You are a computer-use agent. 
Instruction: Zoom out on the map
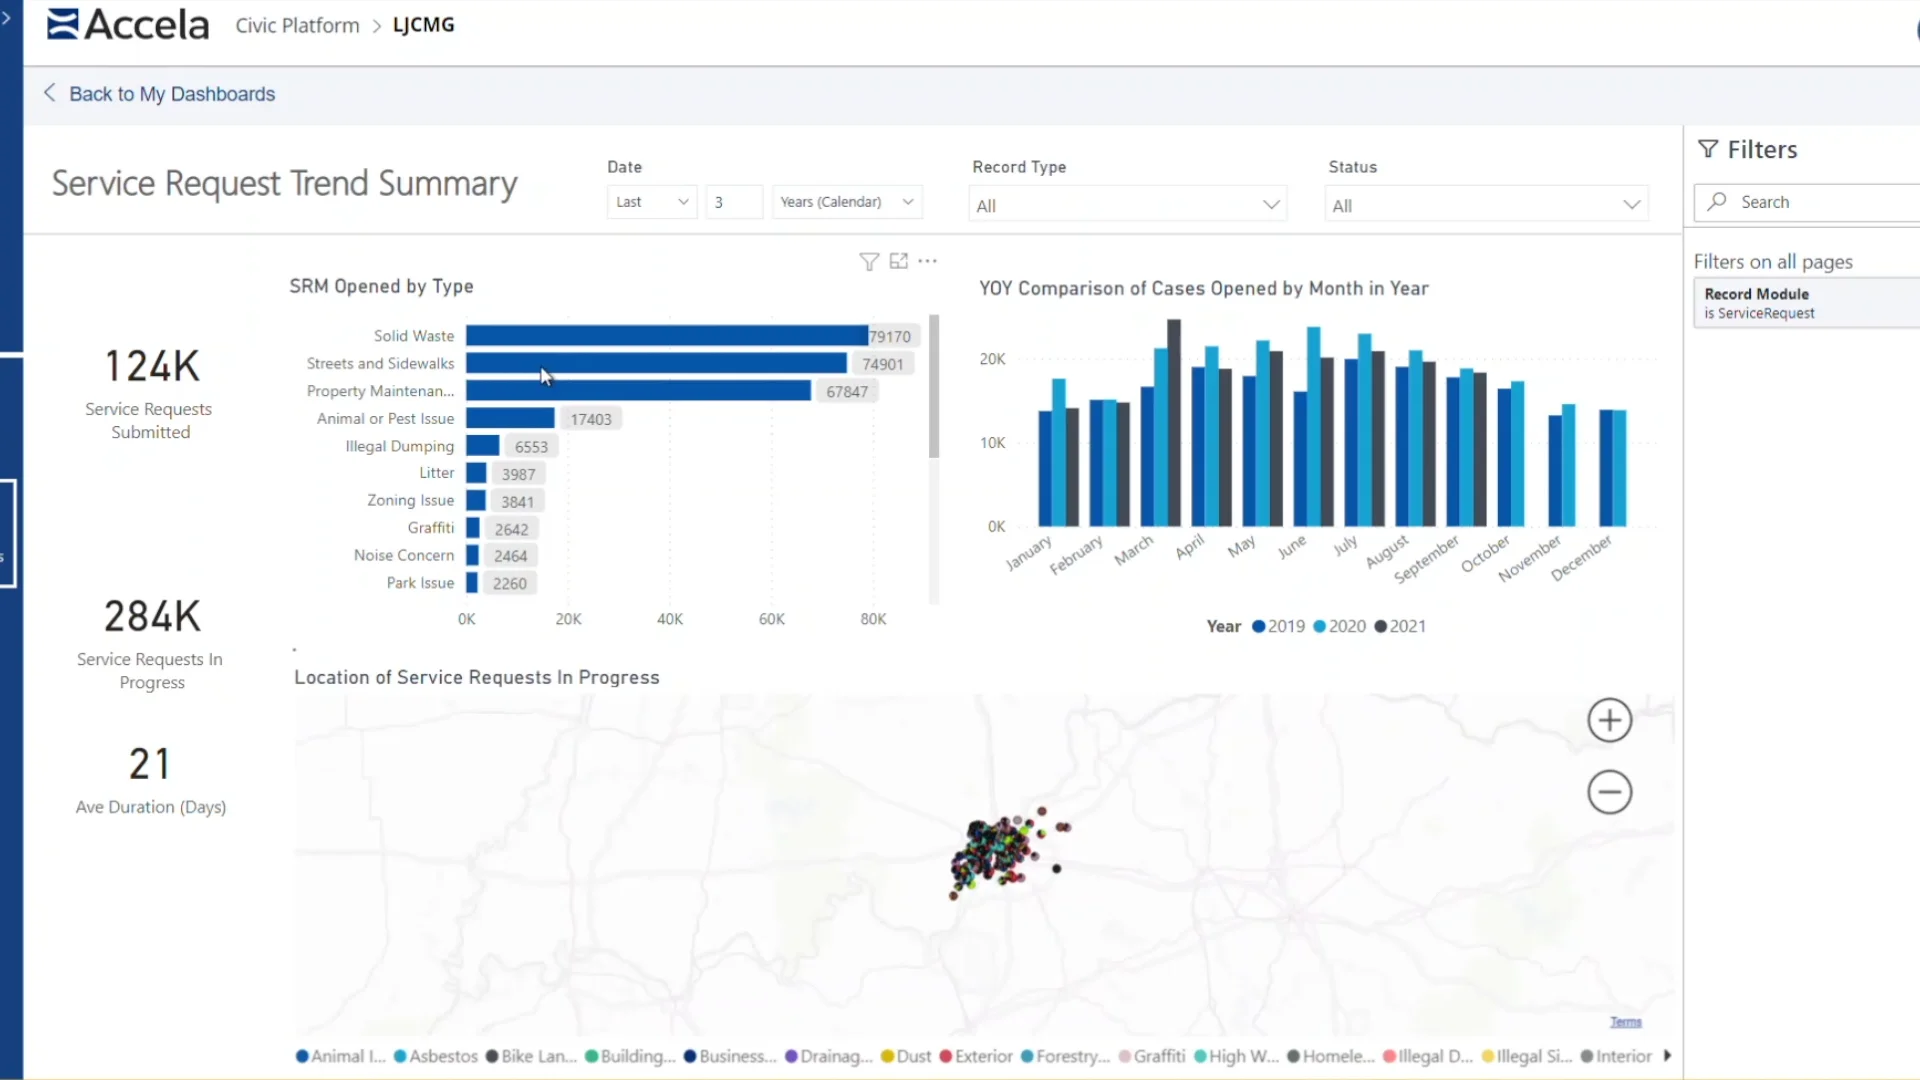(x=1610, y=792)
